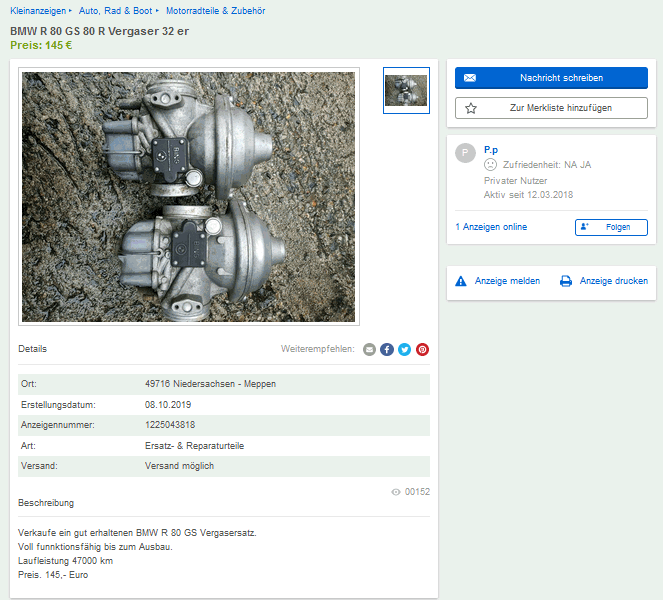Click Privater Nutzer text
Image resolution: width=663 pixels, height=600 pixels.
click(x=515, y=181)
